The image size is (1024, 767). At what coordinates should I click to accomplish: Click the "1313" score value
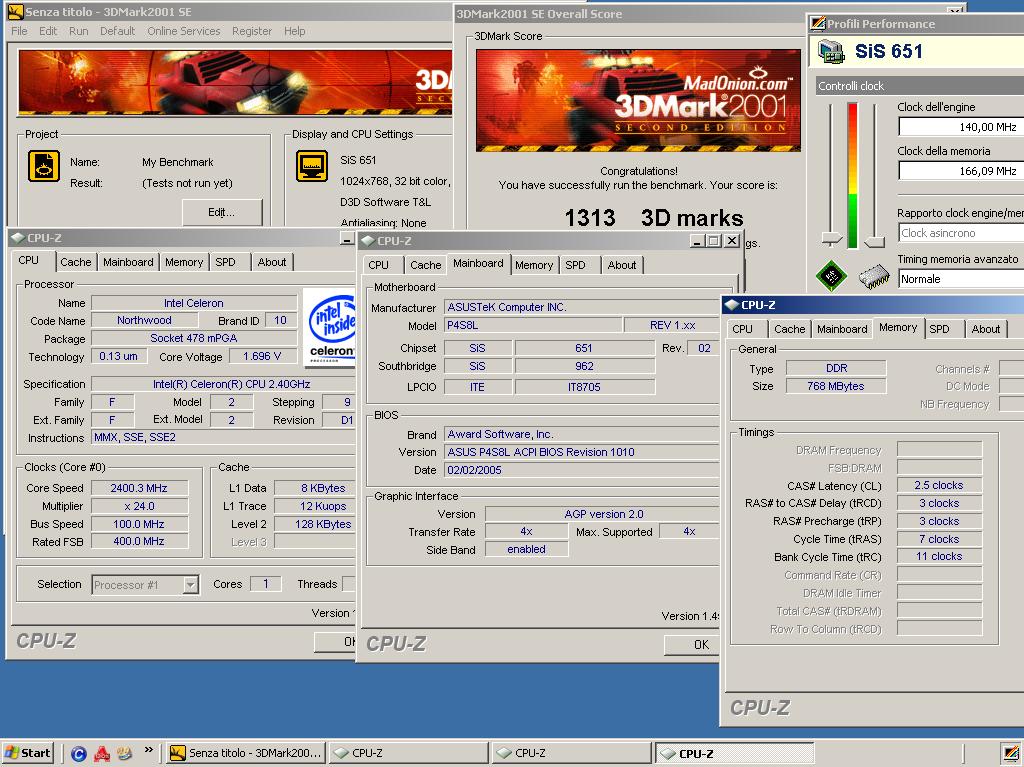(x=590, y=218)
